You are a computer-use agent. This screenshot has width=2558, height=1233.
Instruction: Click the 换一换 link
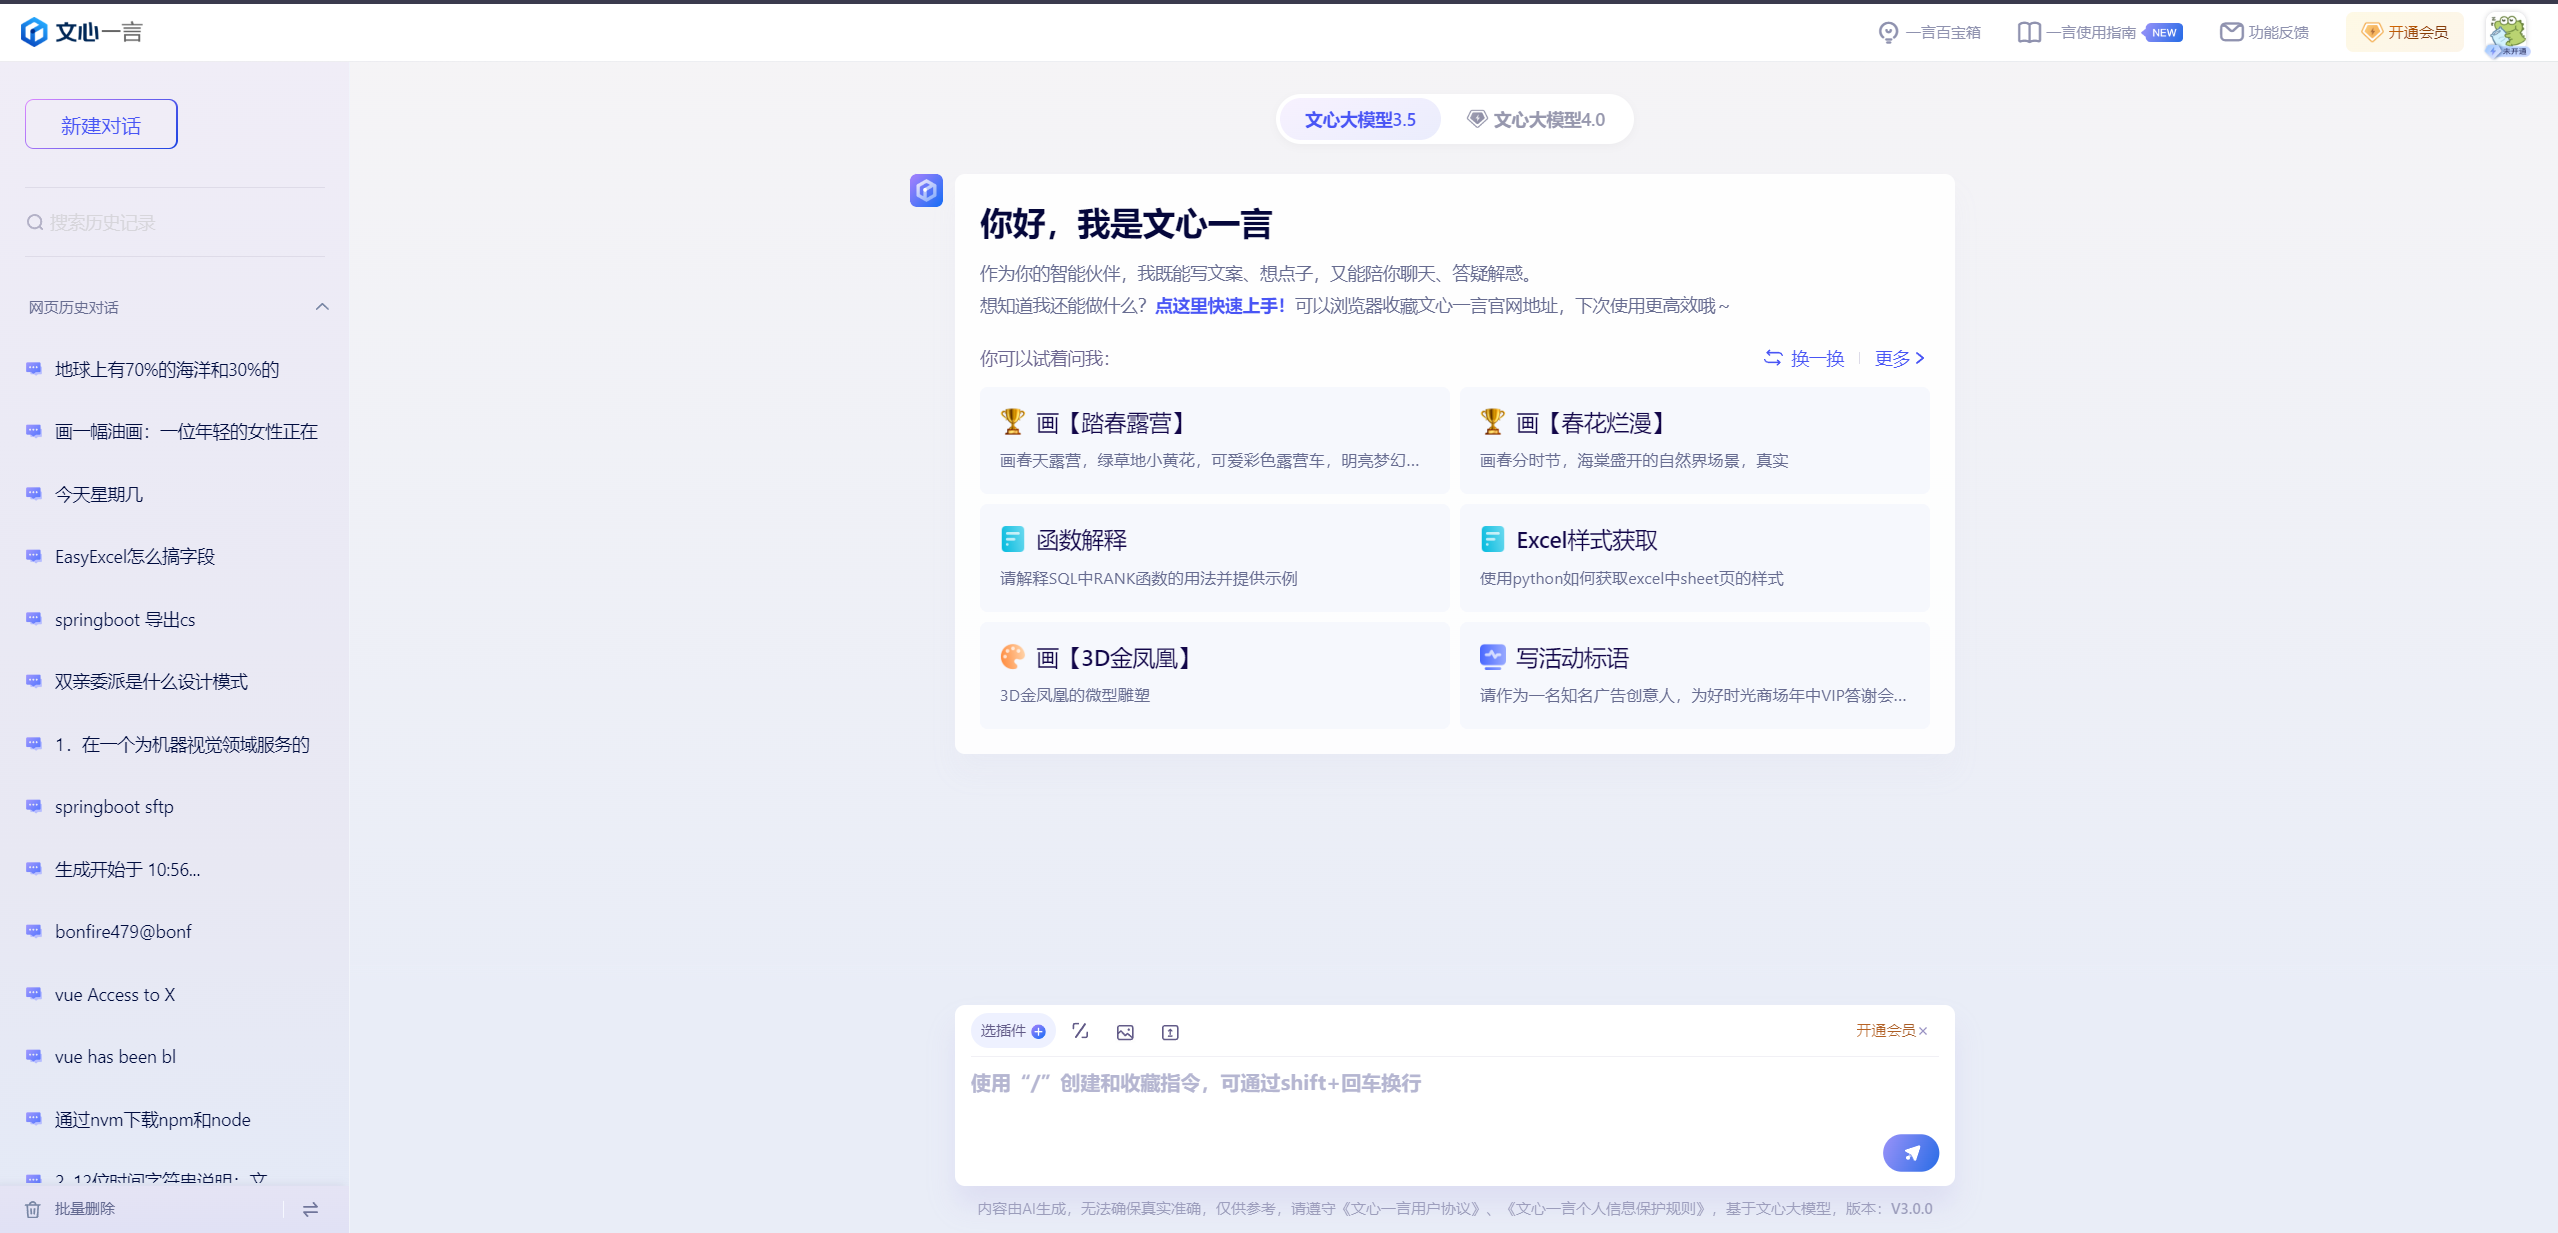(1804, 358)
